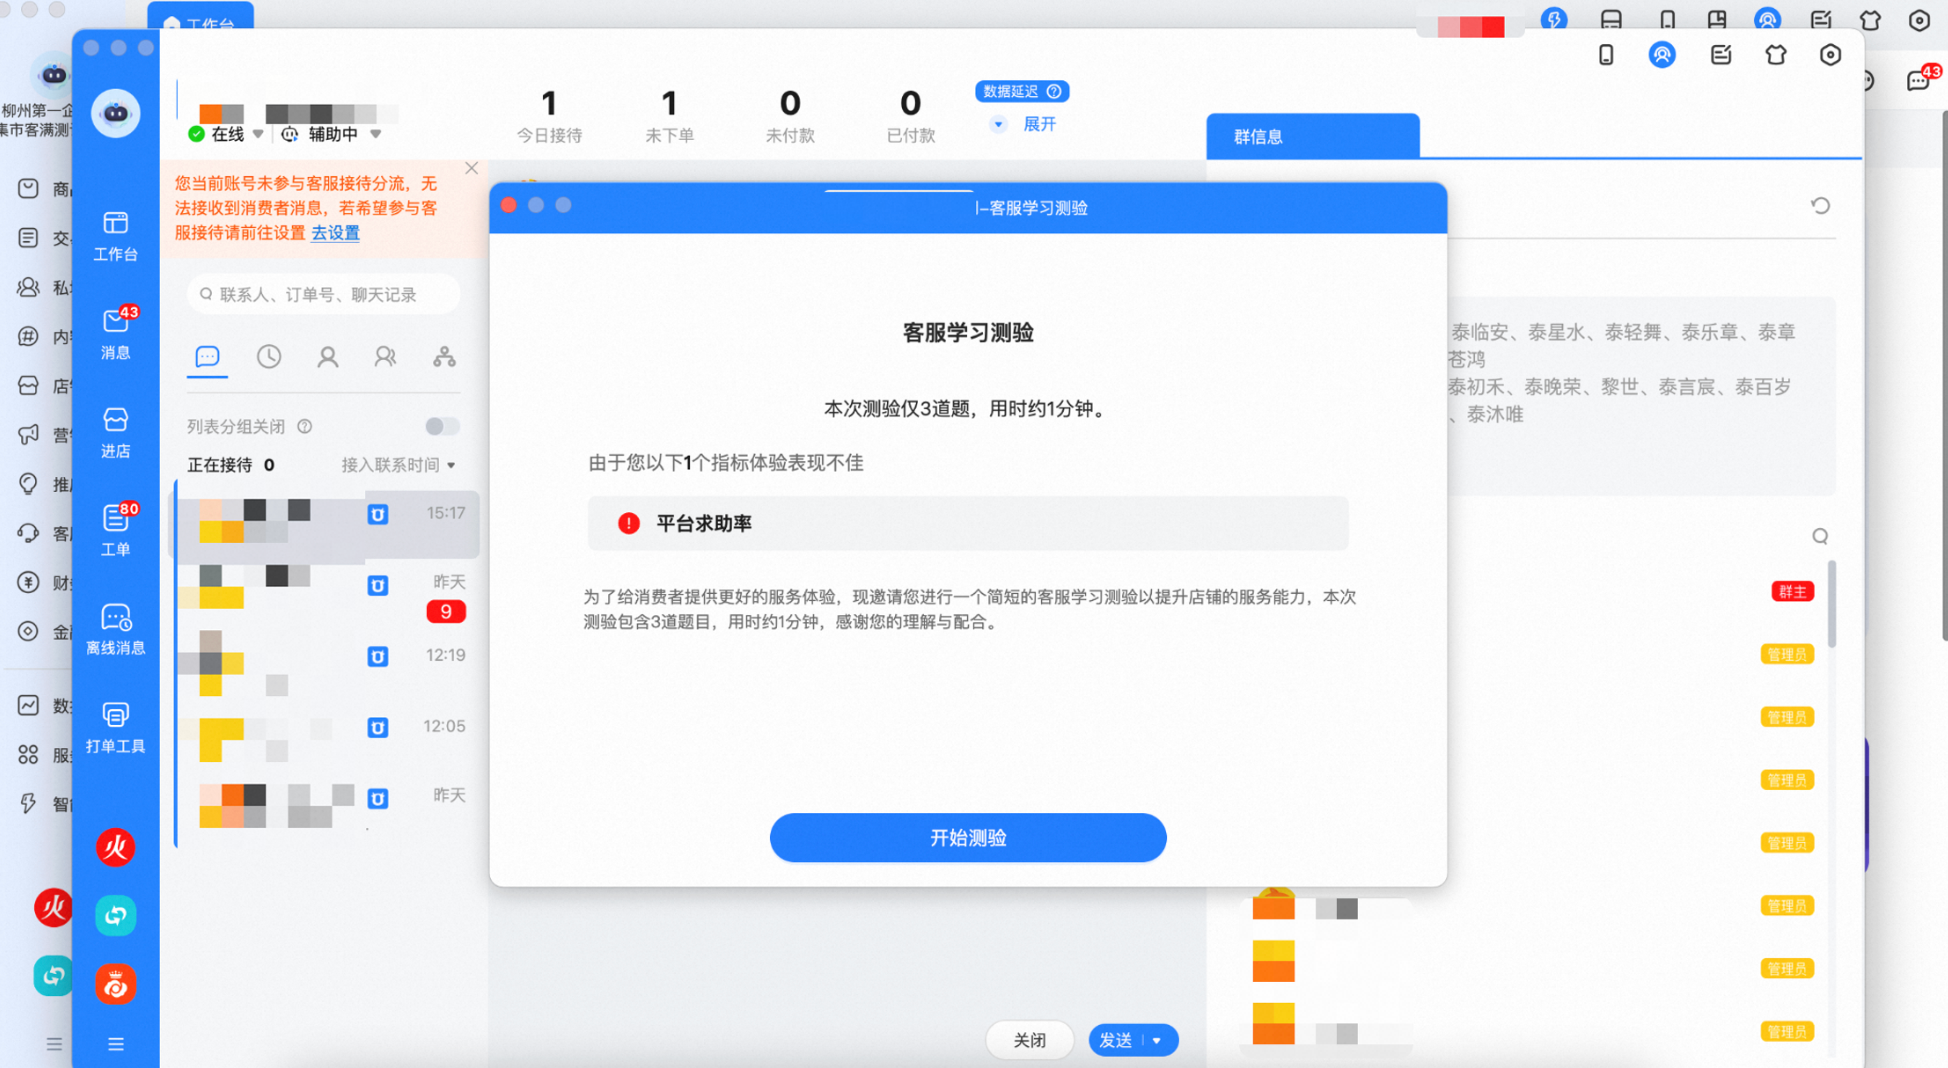Switch to the 群信息 tab
Image resolution: width=1948 pixels, height=1068 pixels.
pyautogui.click(x=1312, y=136)
